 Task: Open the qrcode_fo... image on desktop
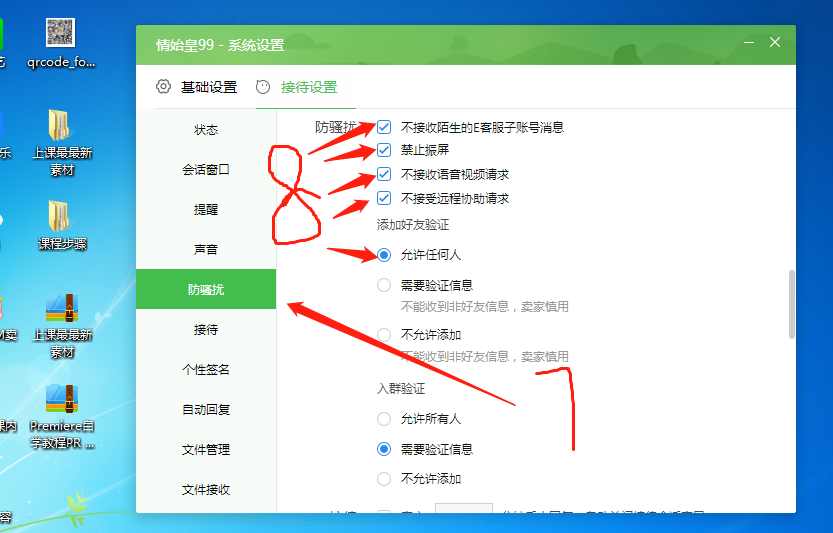click(x=60, y=43)
